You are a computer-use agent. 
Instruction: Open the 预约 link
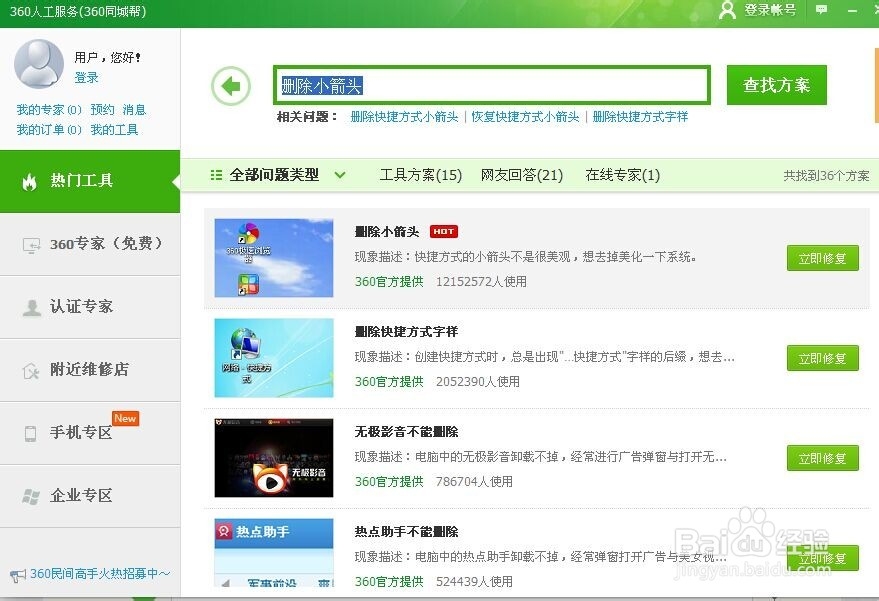tap(102, 109)
